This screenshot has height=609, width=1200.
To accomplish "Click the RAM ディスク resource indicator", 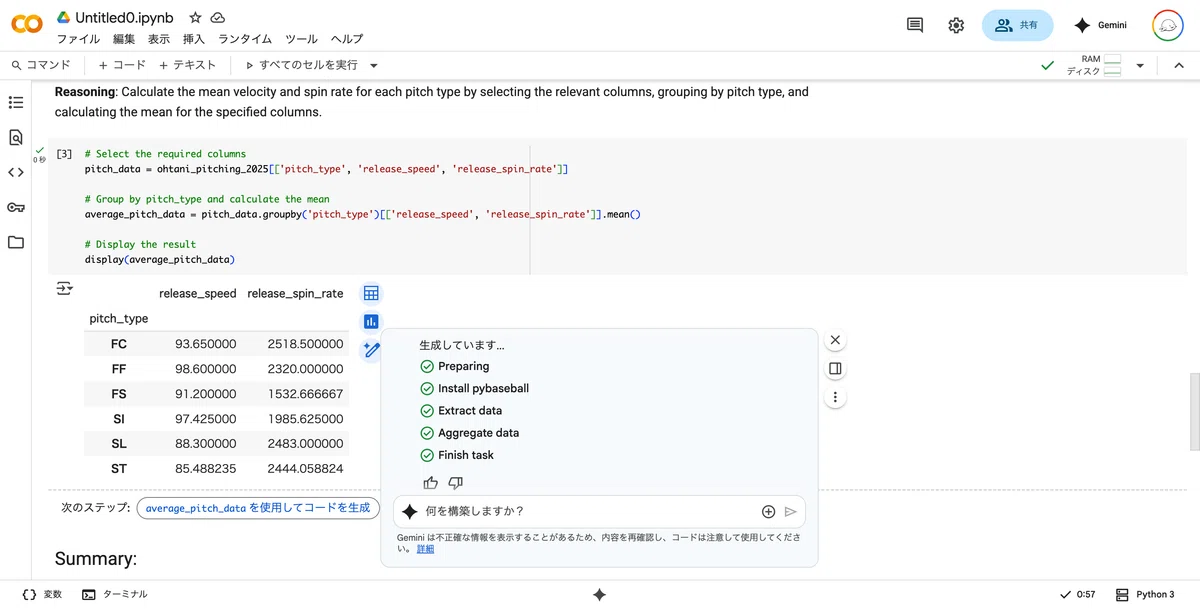I will pos(1093,65).
